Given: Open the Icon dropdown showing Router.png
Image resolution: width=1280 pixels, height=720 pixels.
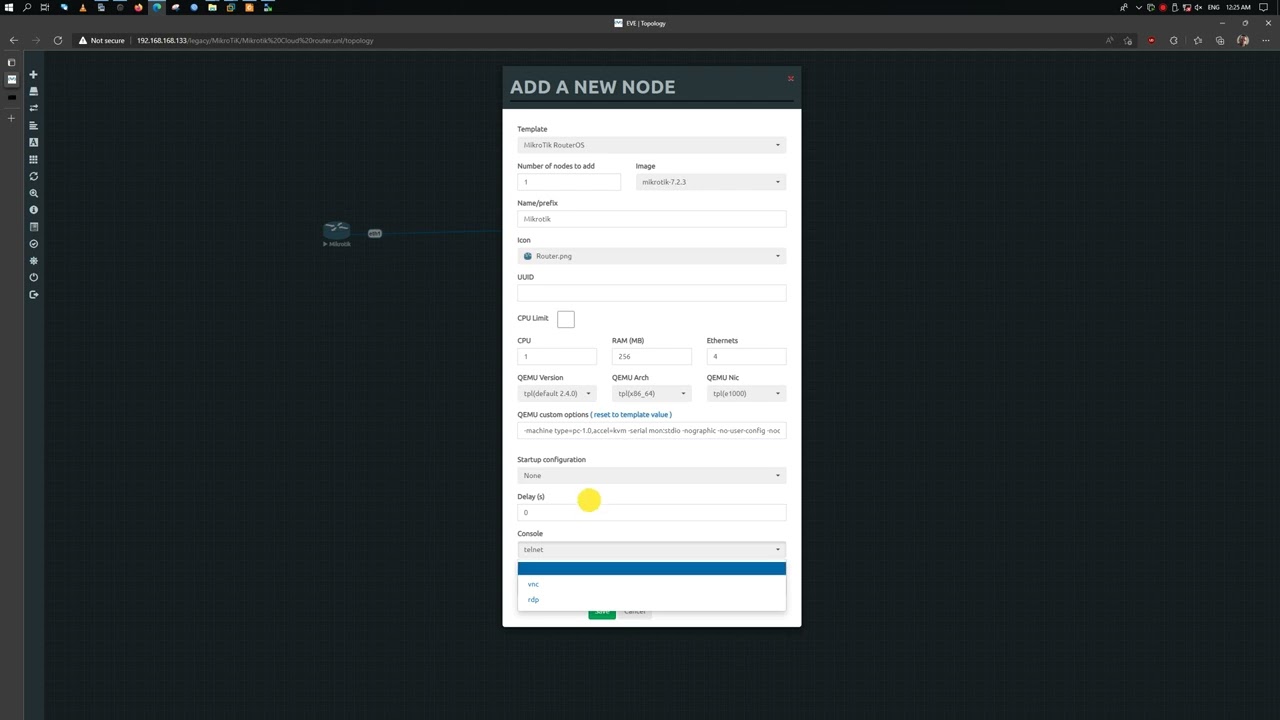Looking at the screenshot, I should 651,256.
